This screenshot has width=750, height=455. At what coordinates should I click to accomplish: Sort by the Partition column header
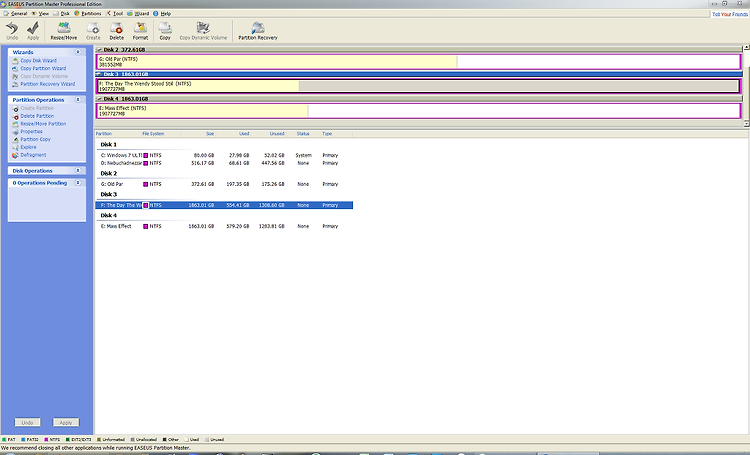(118, 134)
